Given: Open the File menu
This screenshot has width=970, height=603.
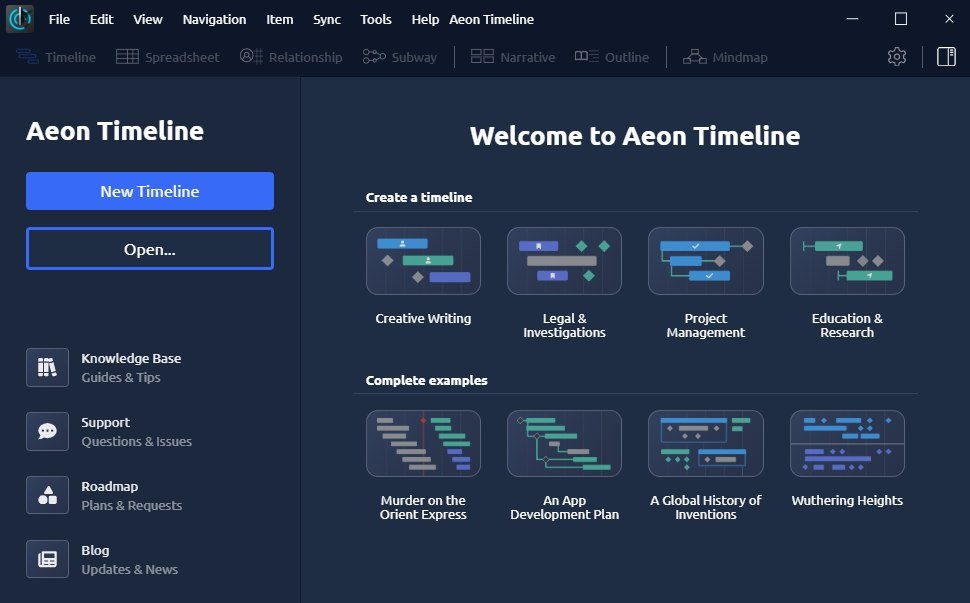Looking at the screenshot, I should pos(59,19).
